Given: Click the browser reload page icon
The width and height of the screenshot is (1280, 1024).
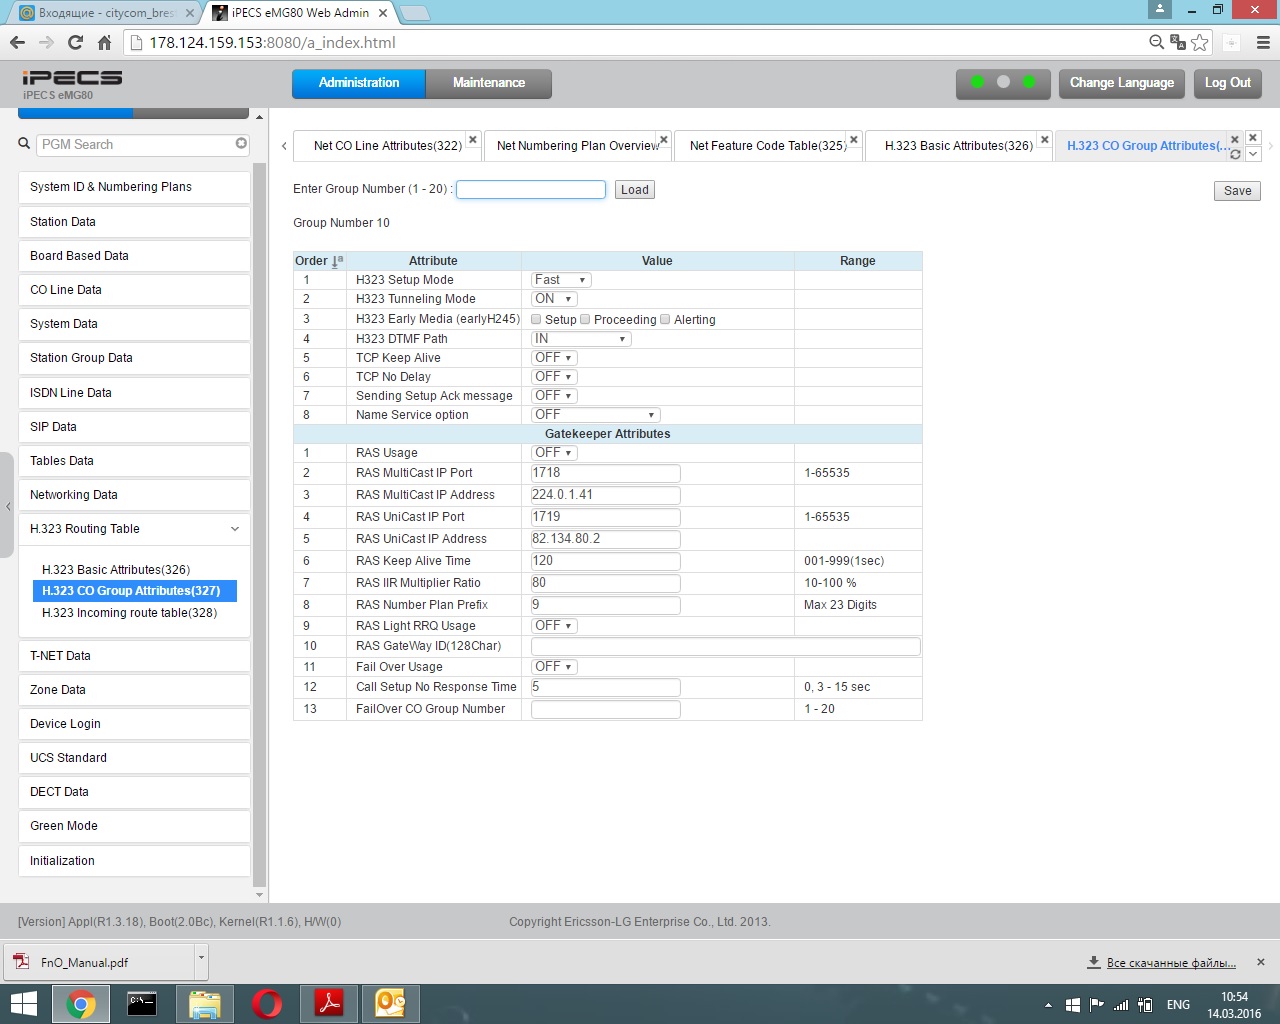Looking at the screenshot, I should pos(75,42).
